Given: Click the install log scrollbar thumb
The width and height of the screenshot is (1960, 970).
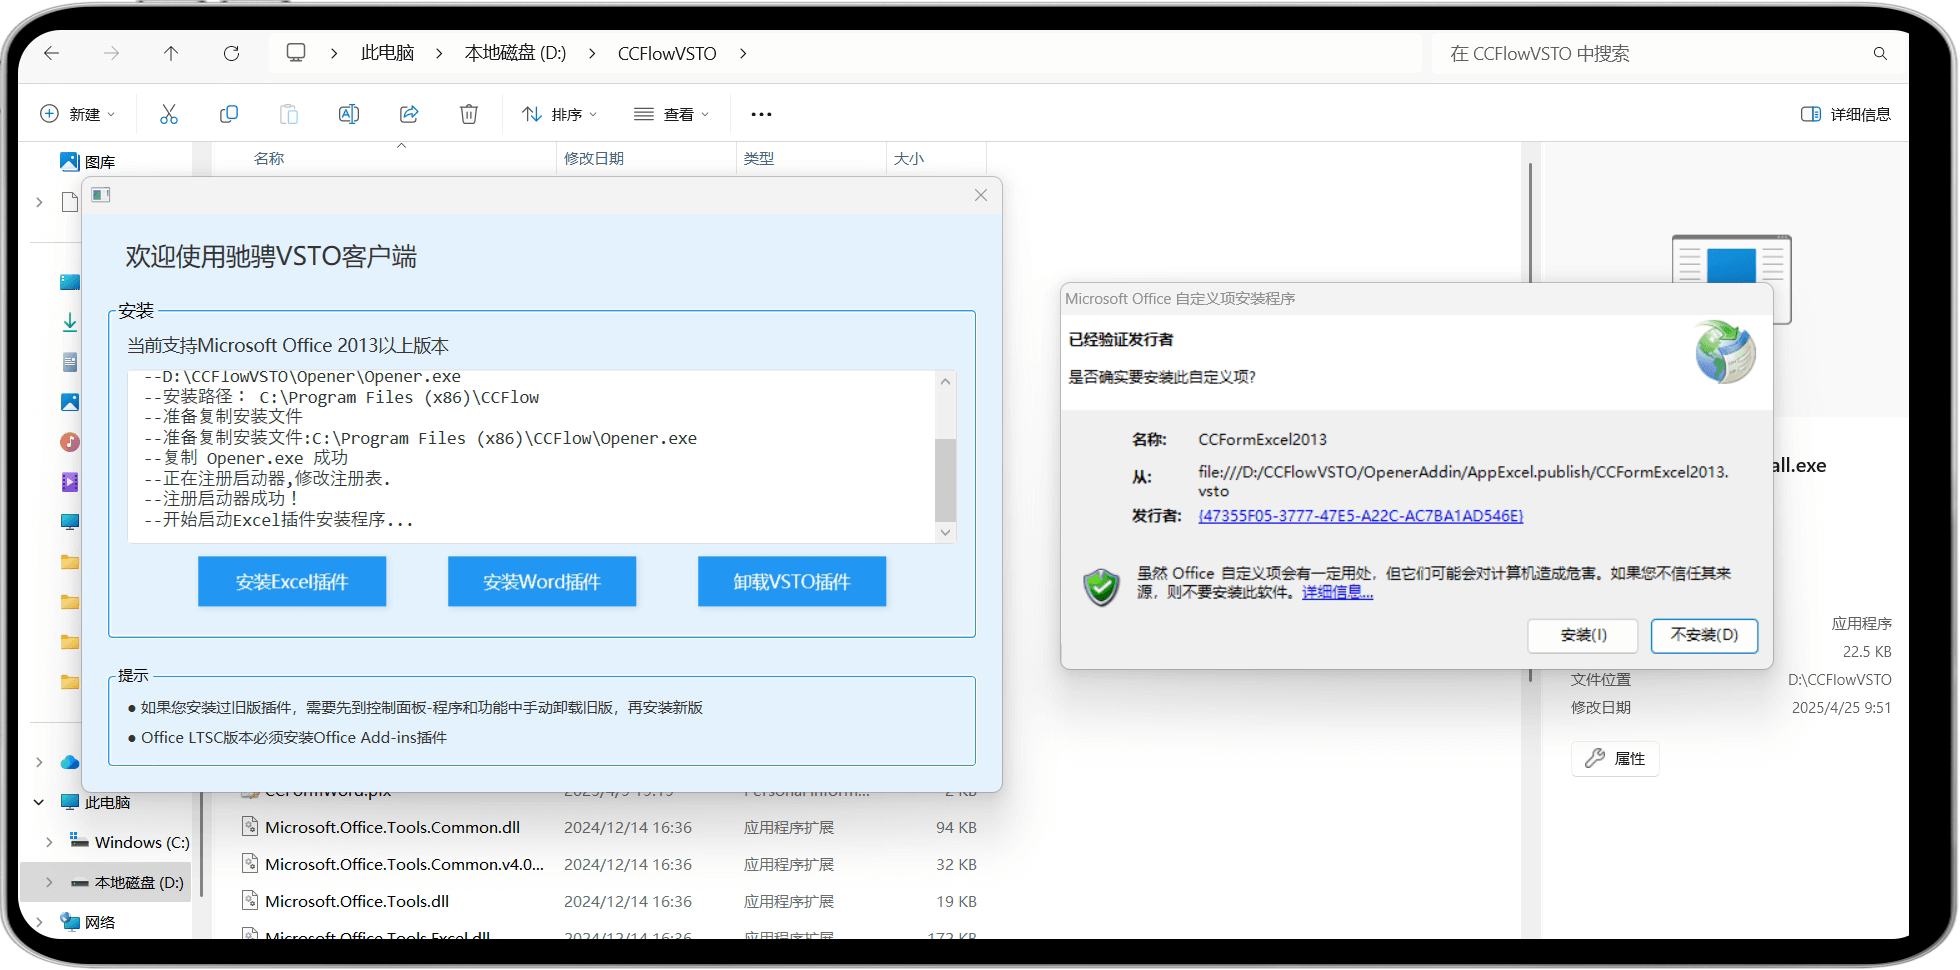Looking at the screenshot, I should [x=945, y=480].
